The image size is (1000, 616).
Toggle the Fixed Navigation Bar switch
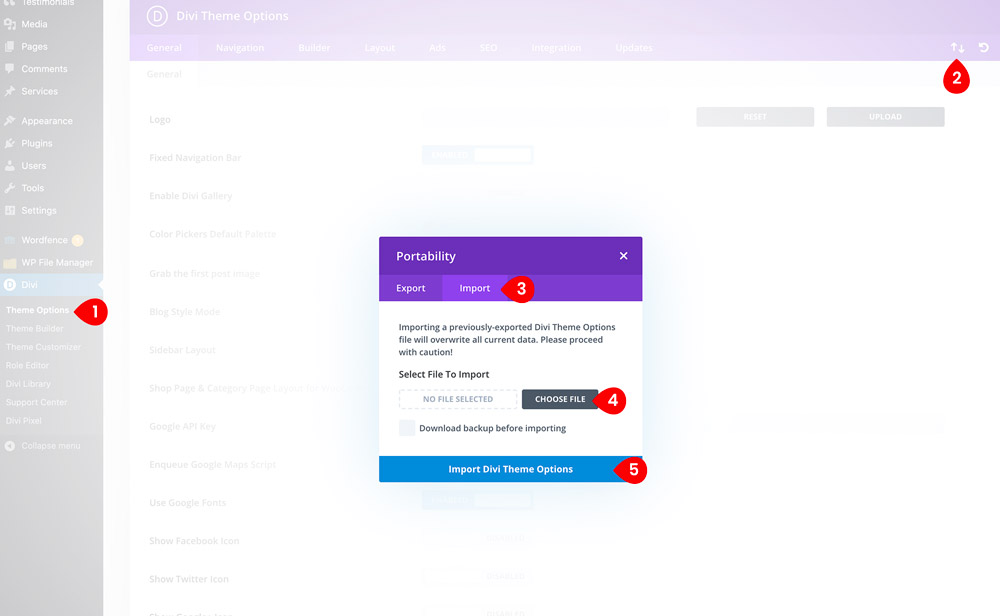[477, 155]
